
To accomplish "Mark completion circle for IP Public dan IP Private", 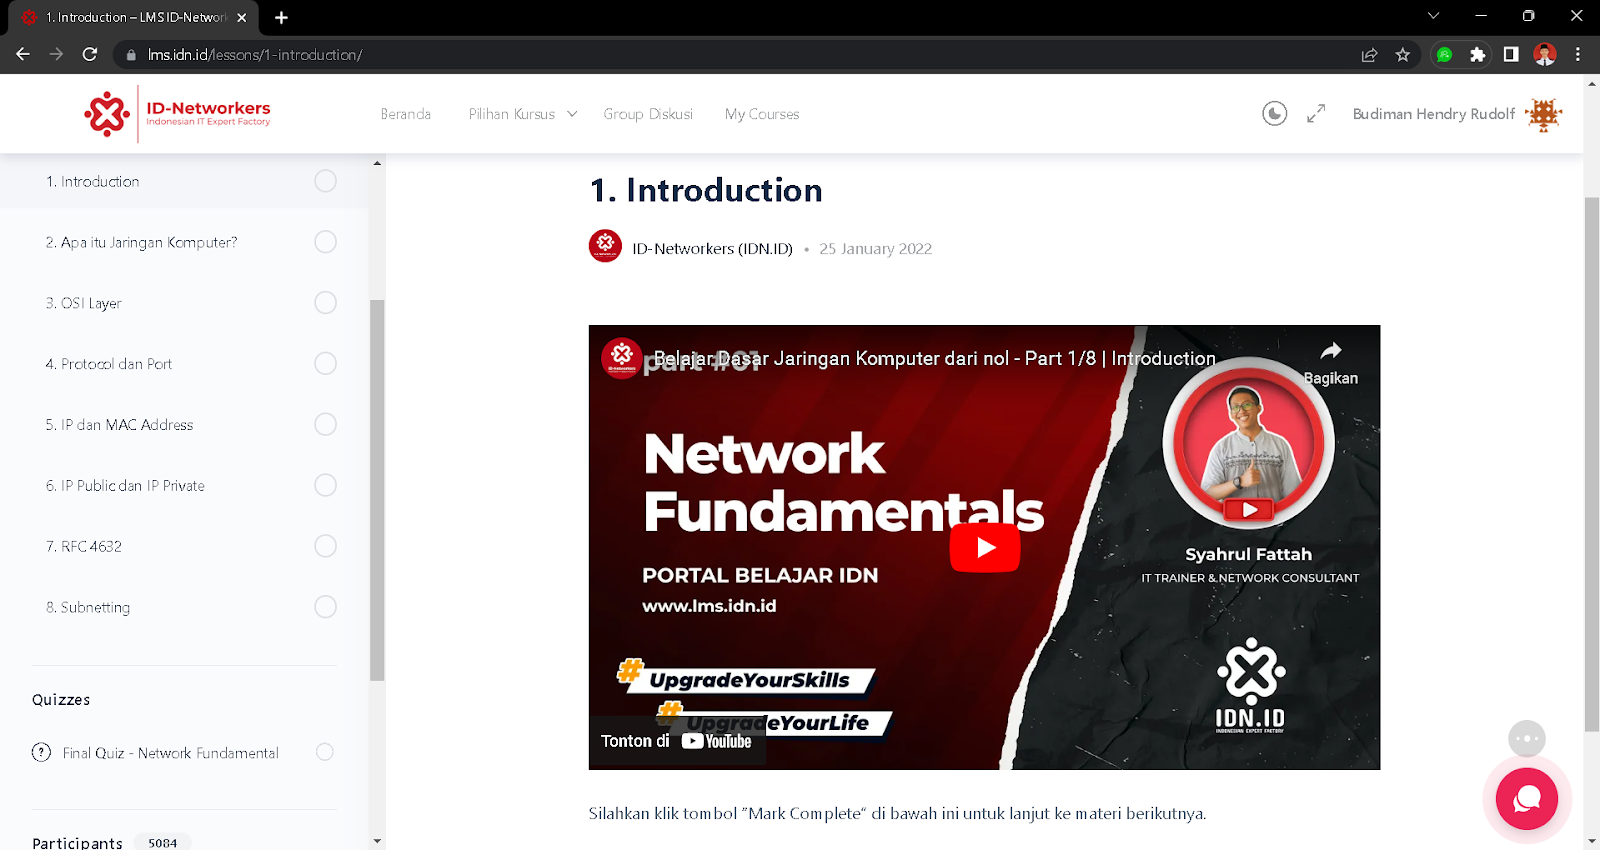I will click(x=325, y=485).
